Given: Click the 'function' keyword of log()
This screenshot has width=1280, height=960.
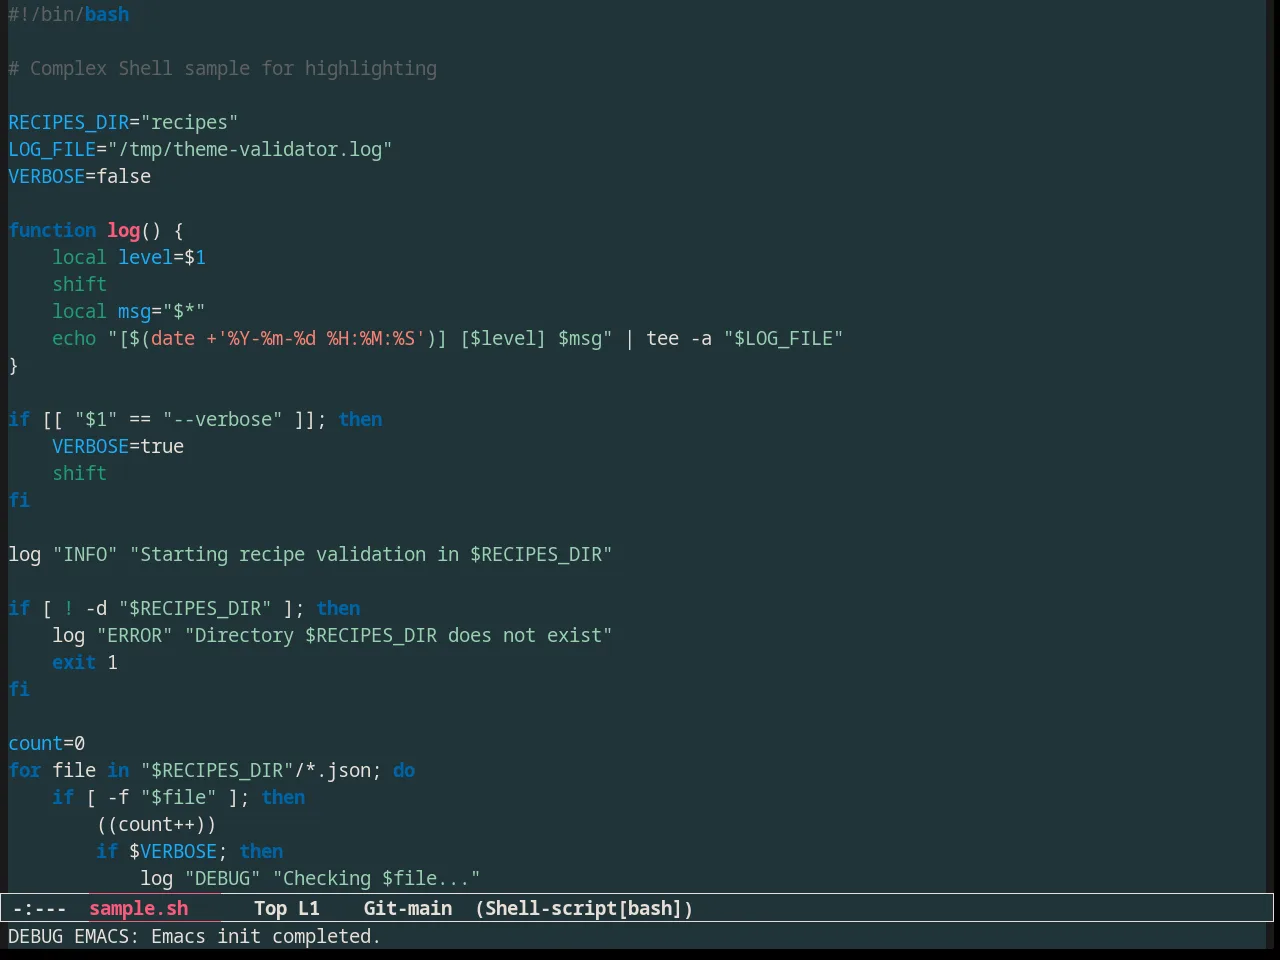Looking at the screenshot, I should (x=52, y=230).
